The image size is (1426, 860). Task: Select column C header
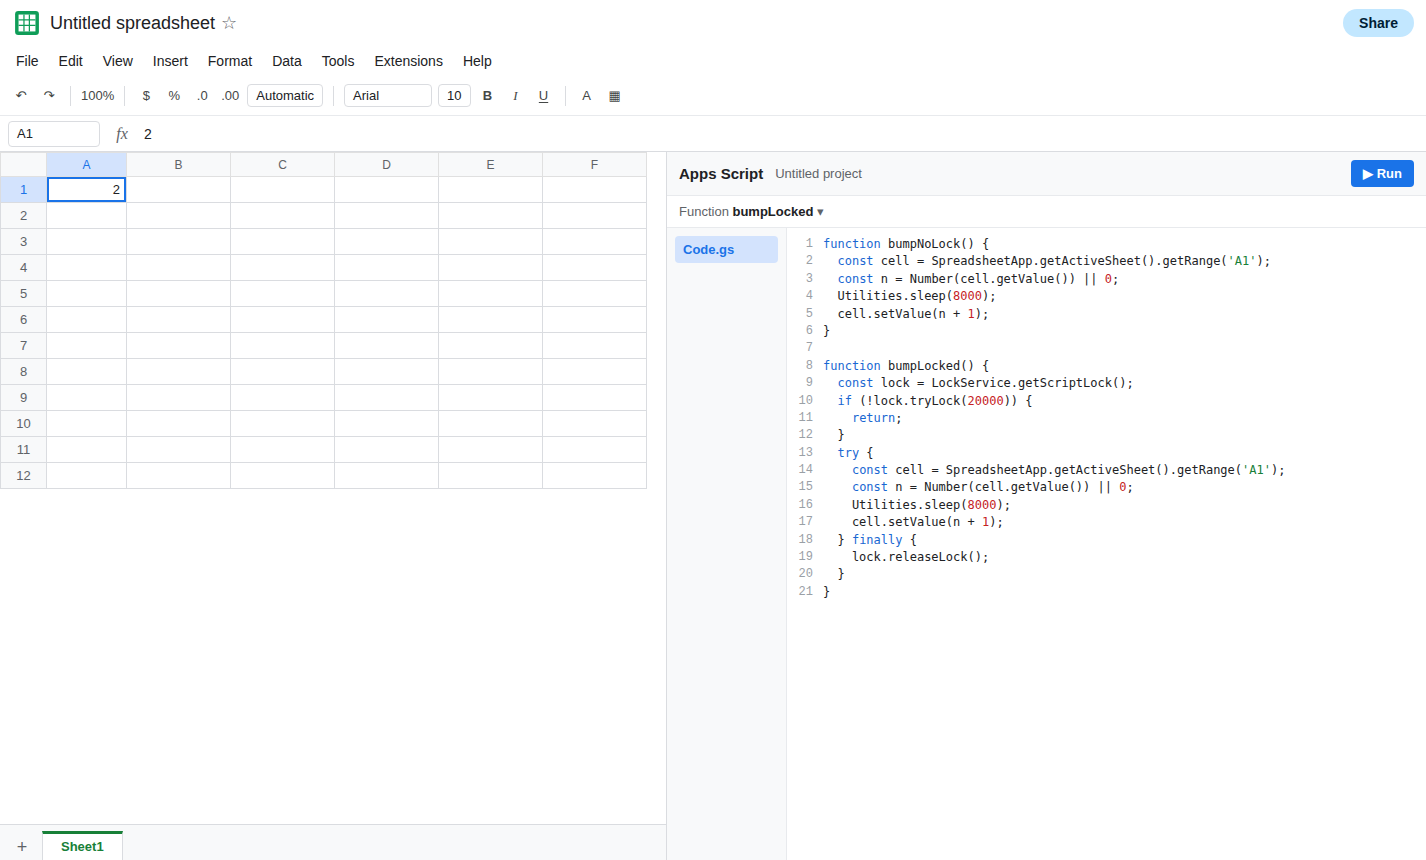click(x=283, y=165)
